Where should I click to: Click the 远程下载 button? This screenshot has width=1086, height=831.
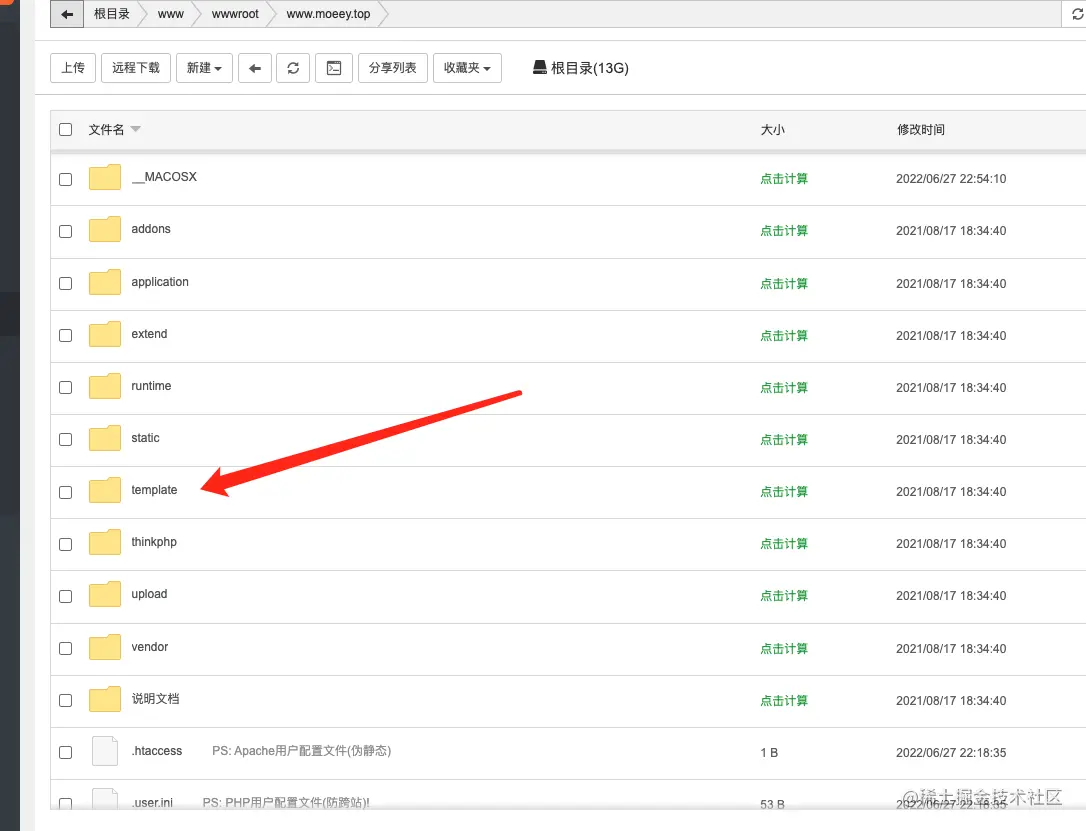(136, 68)
